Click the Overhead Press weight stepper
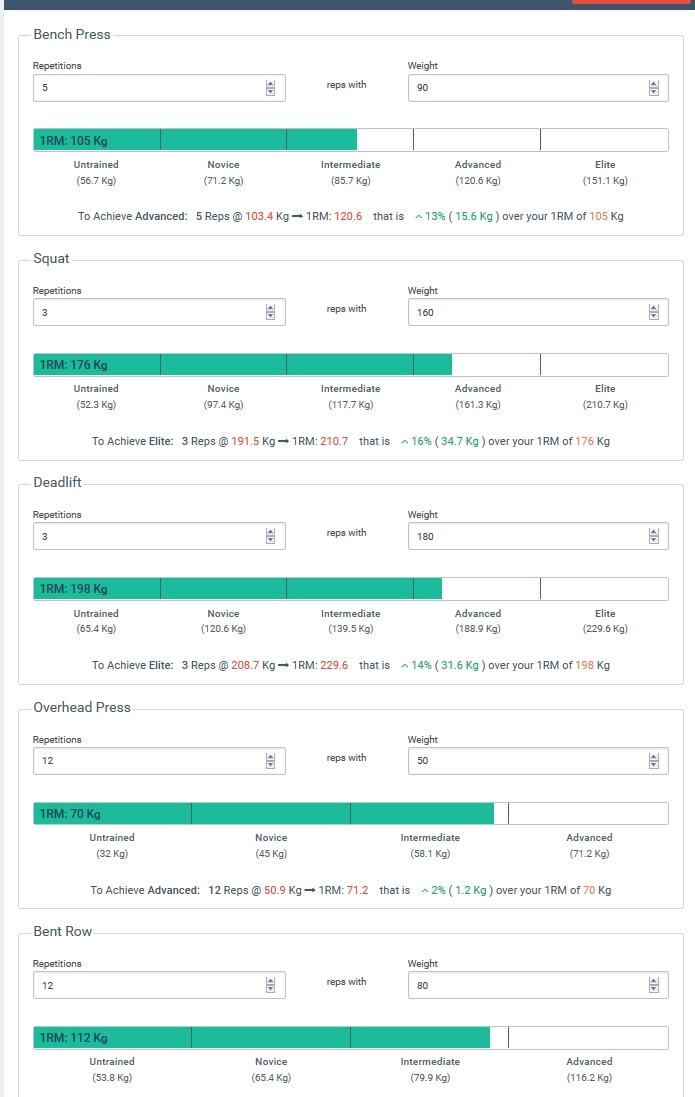Screen dimensions: 695x1097 point(653,761)
